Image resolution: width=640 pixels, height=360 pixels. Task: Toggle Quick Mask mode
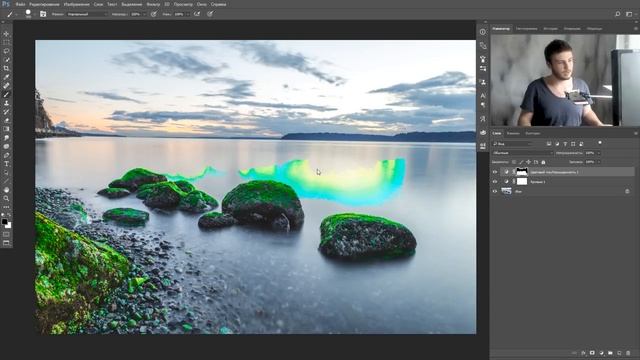[x=6, y=234]
